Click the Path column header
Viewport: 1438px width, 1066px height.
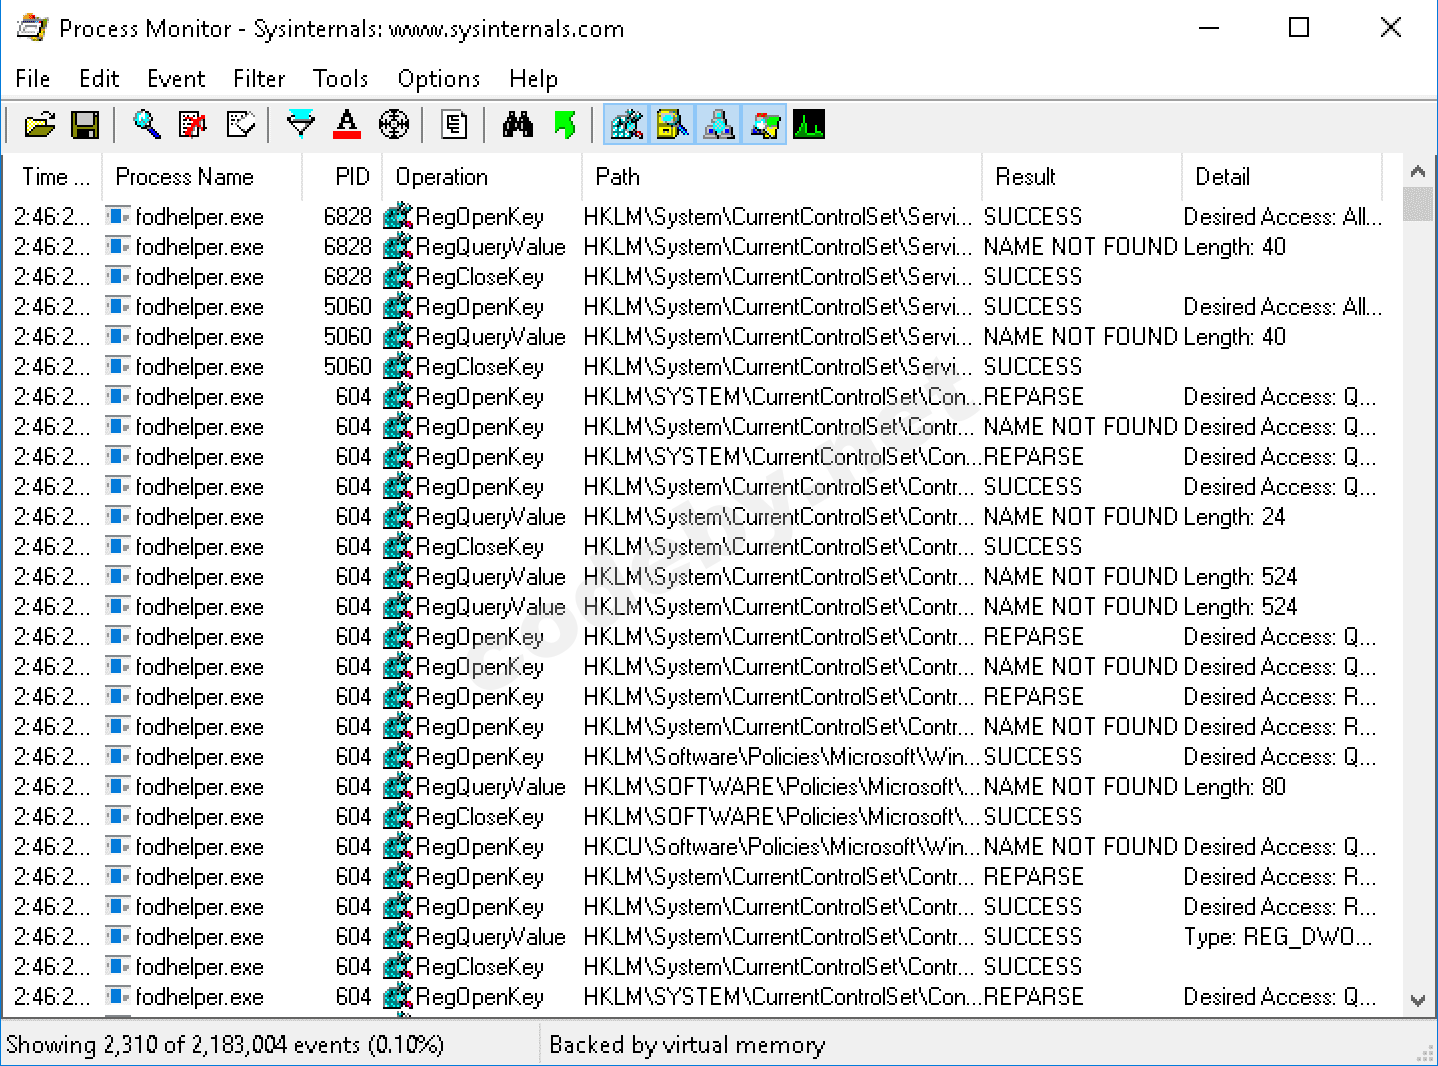click(x=783, y=177)
